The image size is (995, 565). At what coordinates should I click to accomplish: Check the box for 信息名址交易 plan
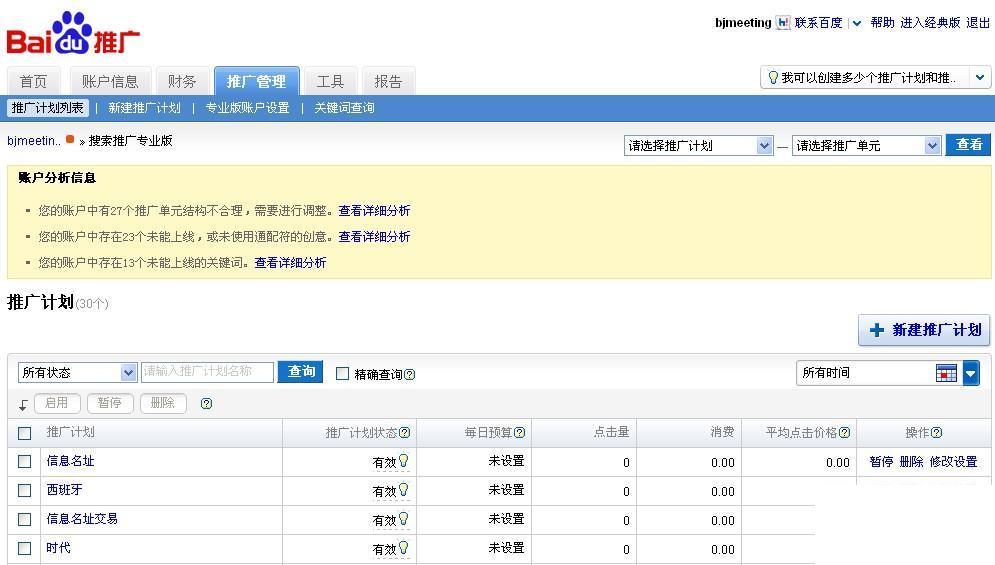coord(25,520)
